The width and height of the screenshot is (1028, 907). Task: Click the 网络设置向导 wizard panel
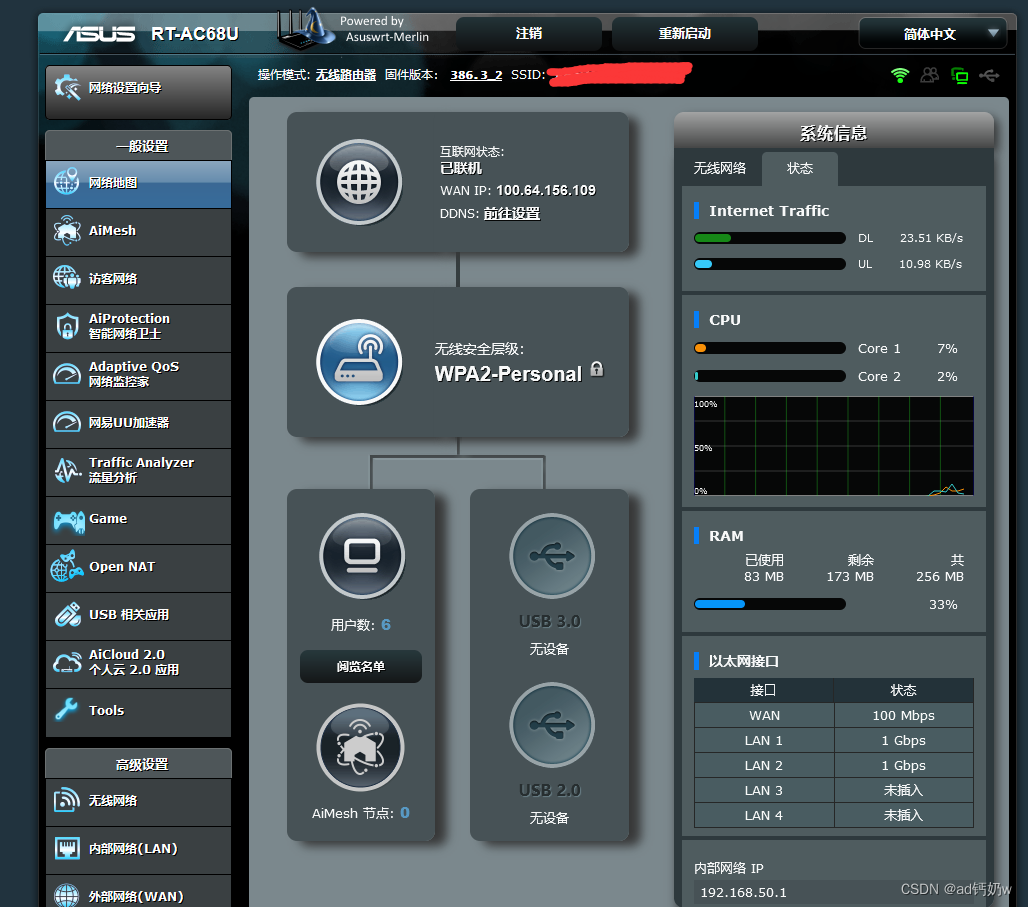pos(138,92)
